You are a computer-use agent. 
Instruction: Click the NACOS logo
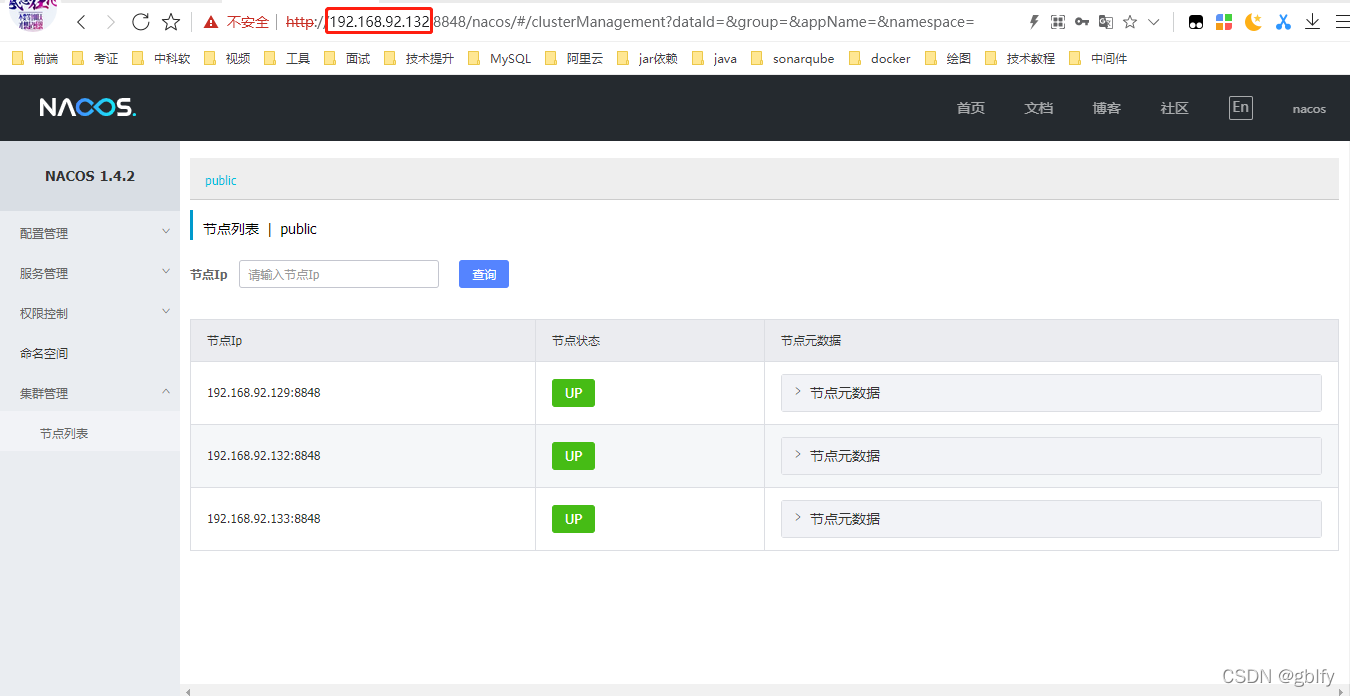tap(88, 107)
